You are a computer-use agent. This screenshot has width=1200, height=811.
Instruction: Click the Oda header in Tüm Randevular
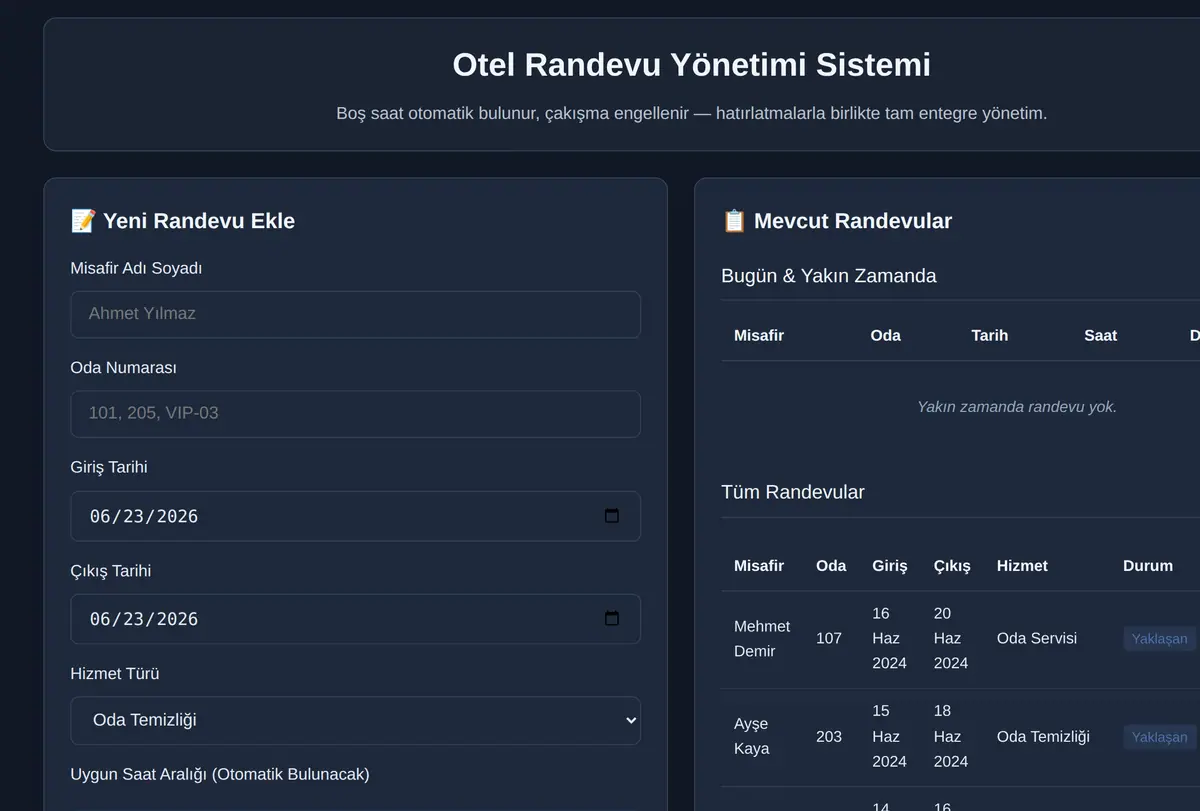[x=831, y=566]
